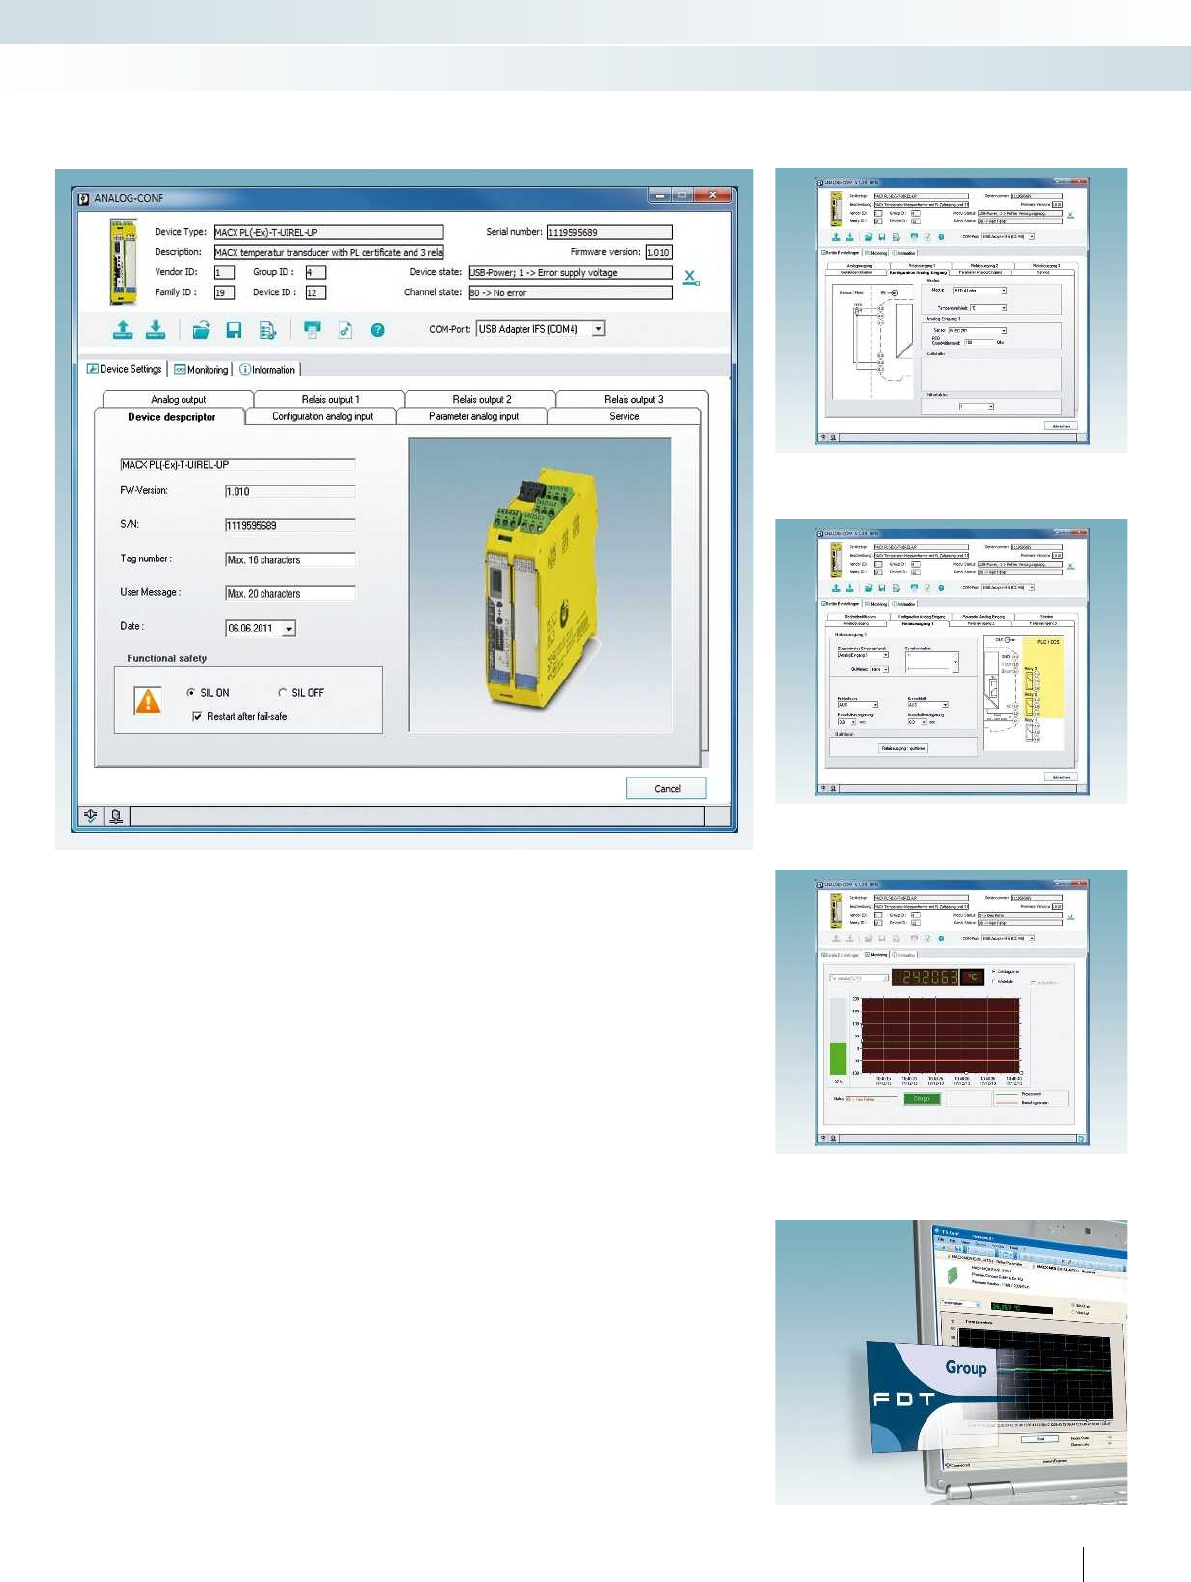
Task: Click the download-from-device arrow icon
Action: pyautogui.click(x=156, y=329)
